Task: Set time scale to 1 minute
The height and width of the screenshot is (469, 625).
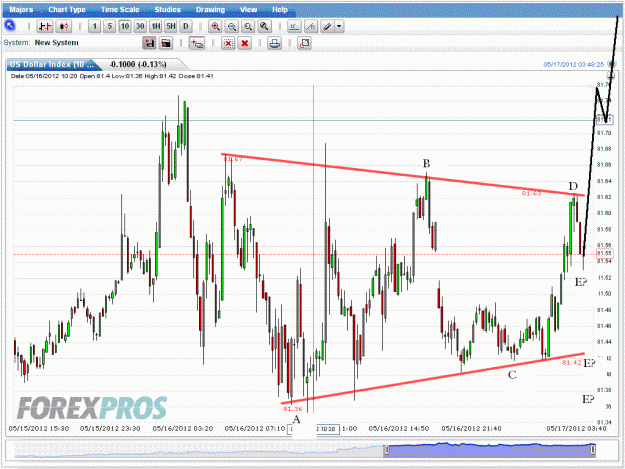Action: [x=94, y=26]
